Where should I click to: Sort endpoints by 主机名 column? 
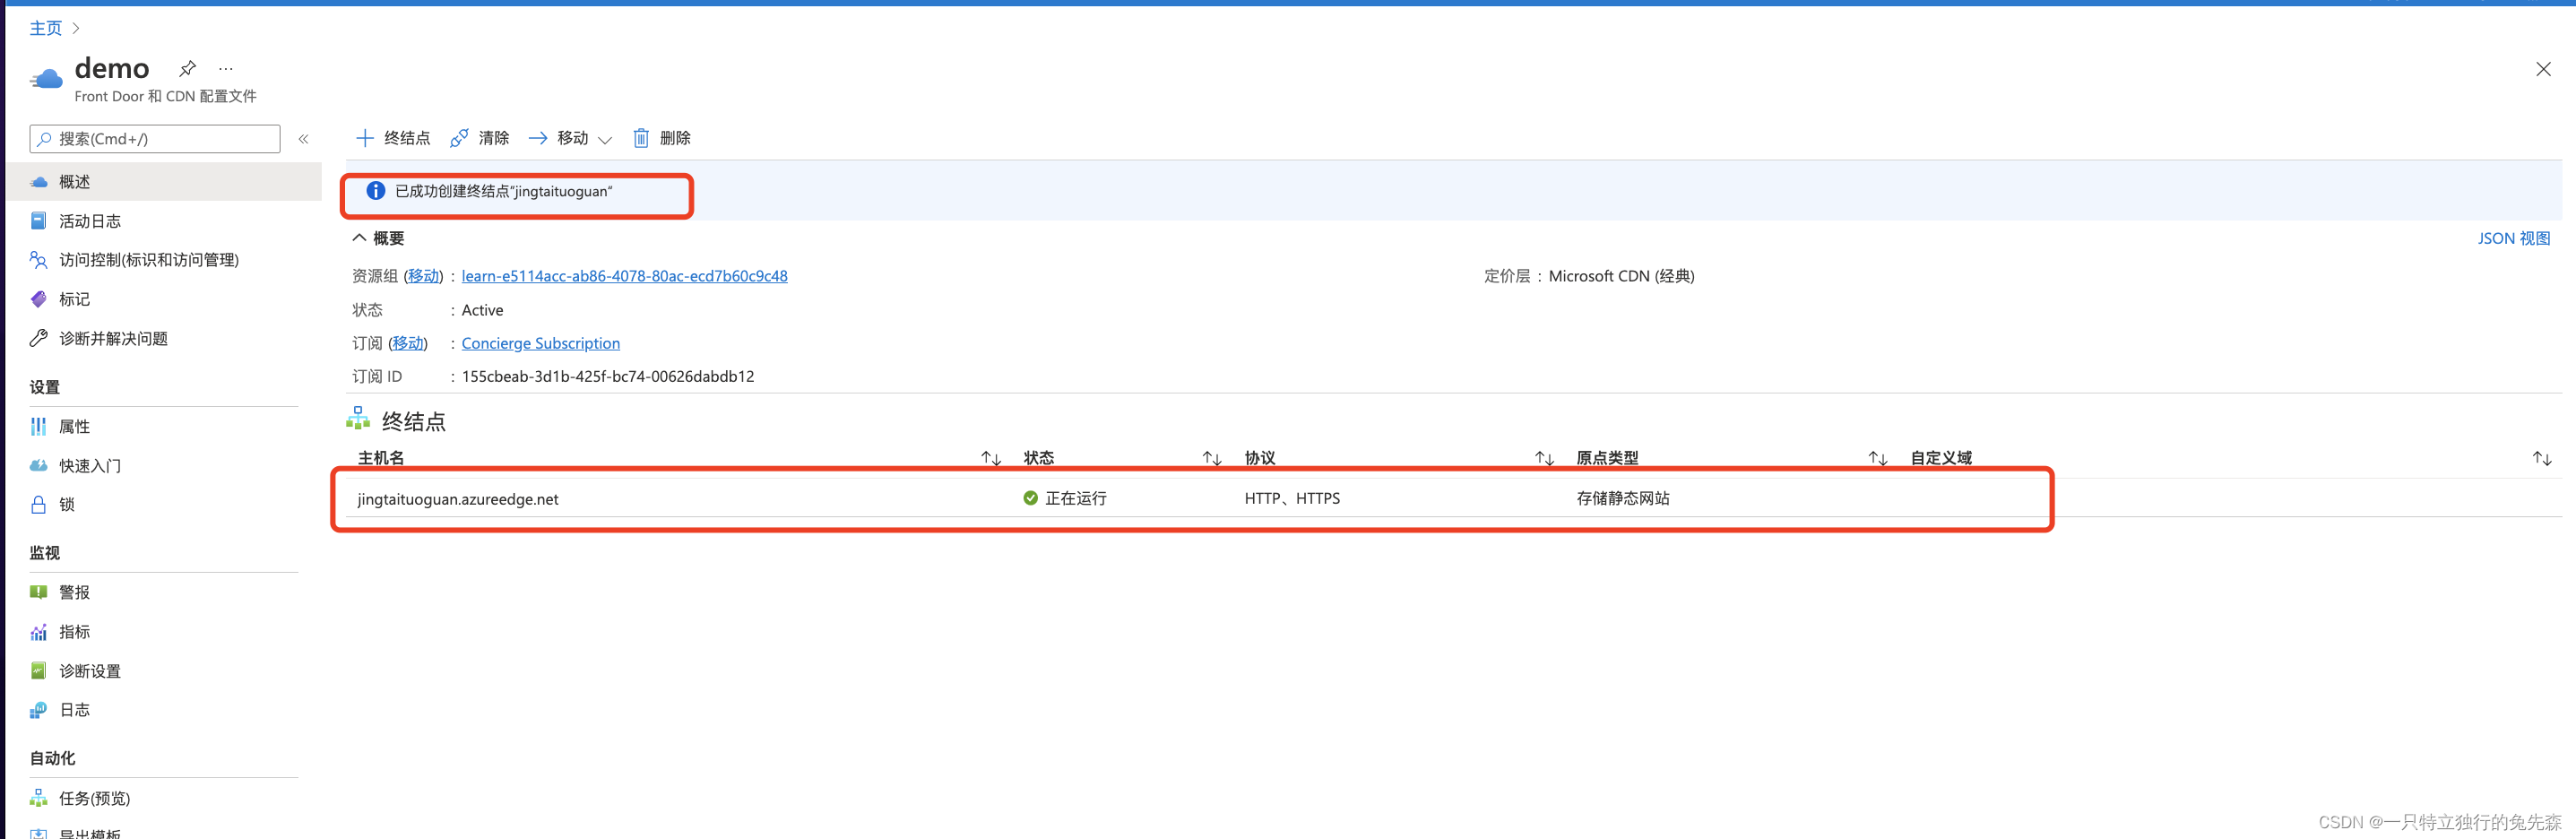click(991, 458)
